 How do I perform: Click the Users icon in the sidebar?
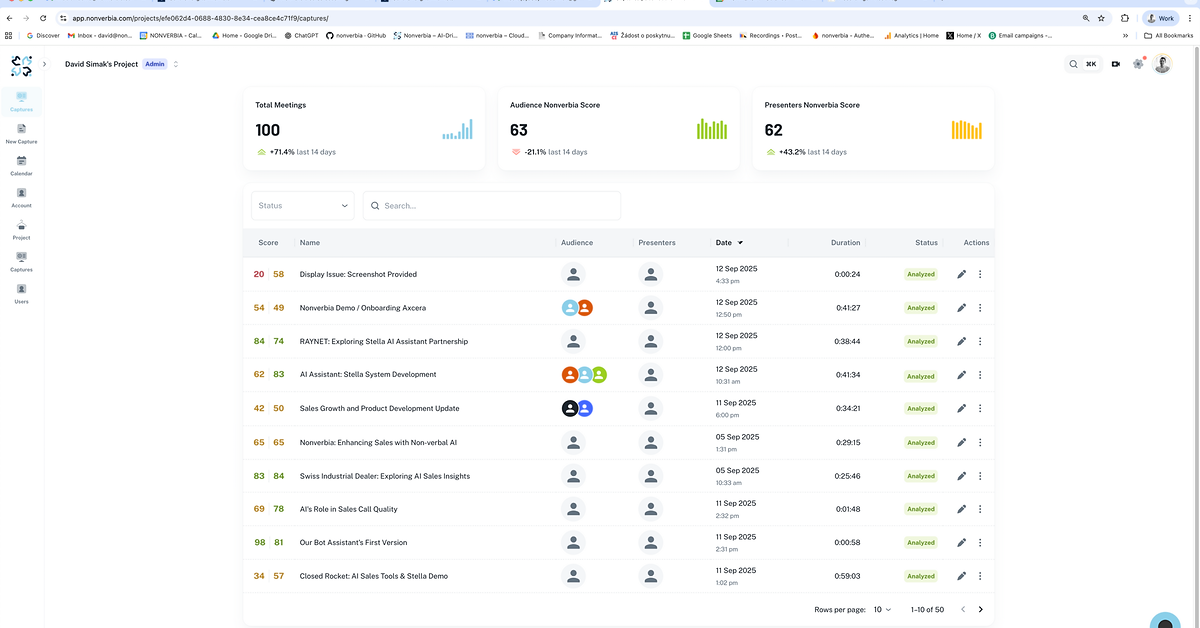[21, 294]
